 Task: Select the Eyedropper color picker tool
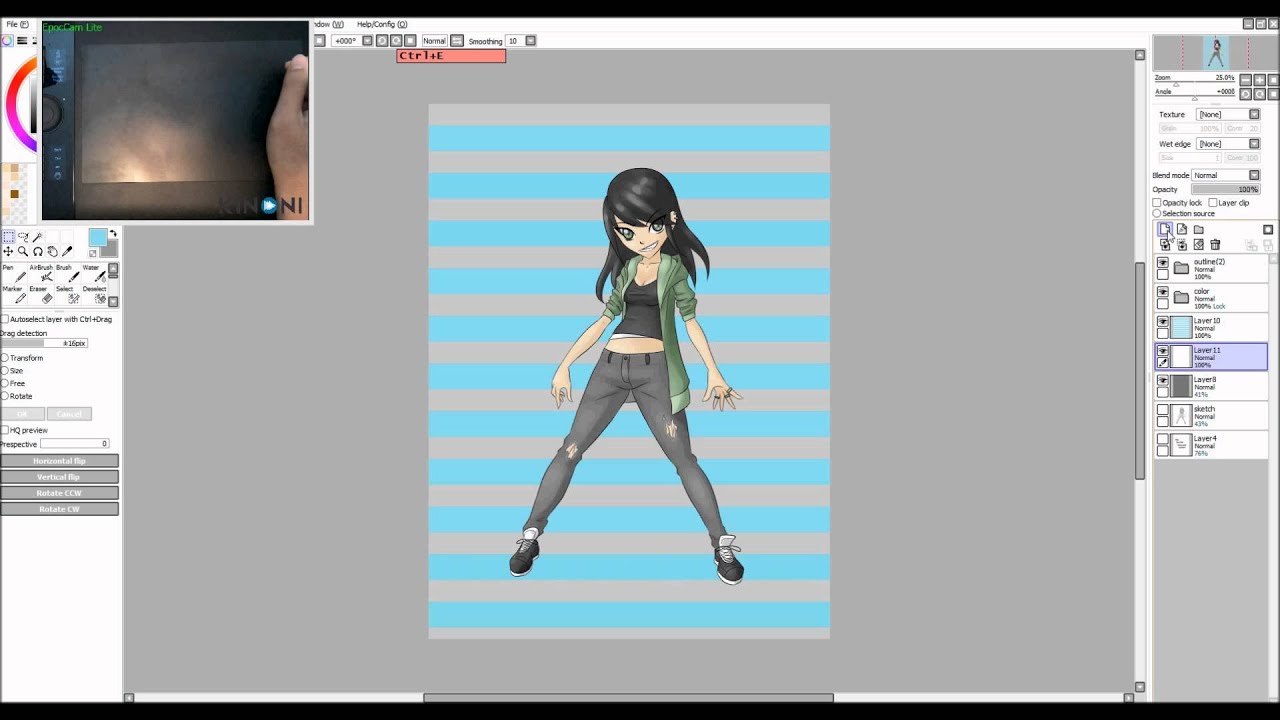click(x=68, y=252)
